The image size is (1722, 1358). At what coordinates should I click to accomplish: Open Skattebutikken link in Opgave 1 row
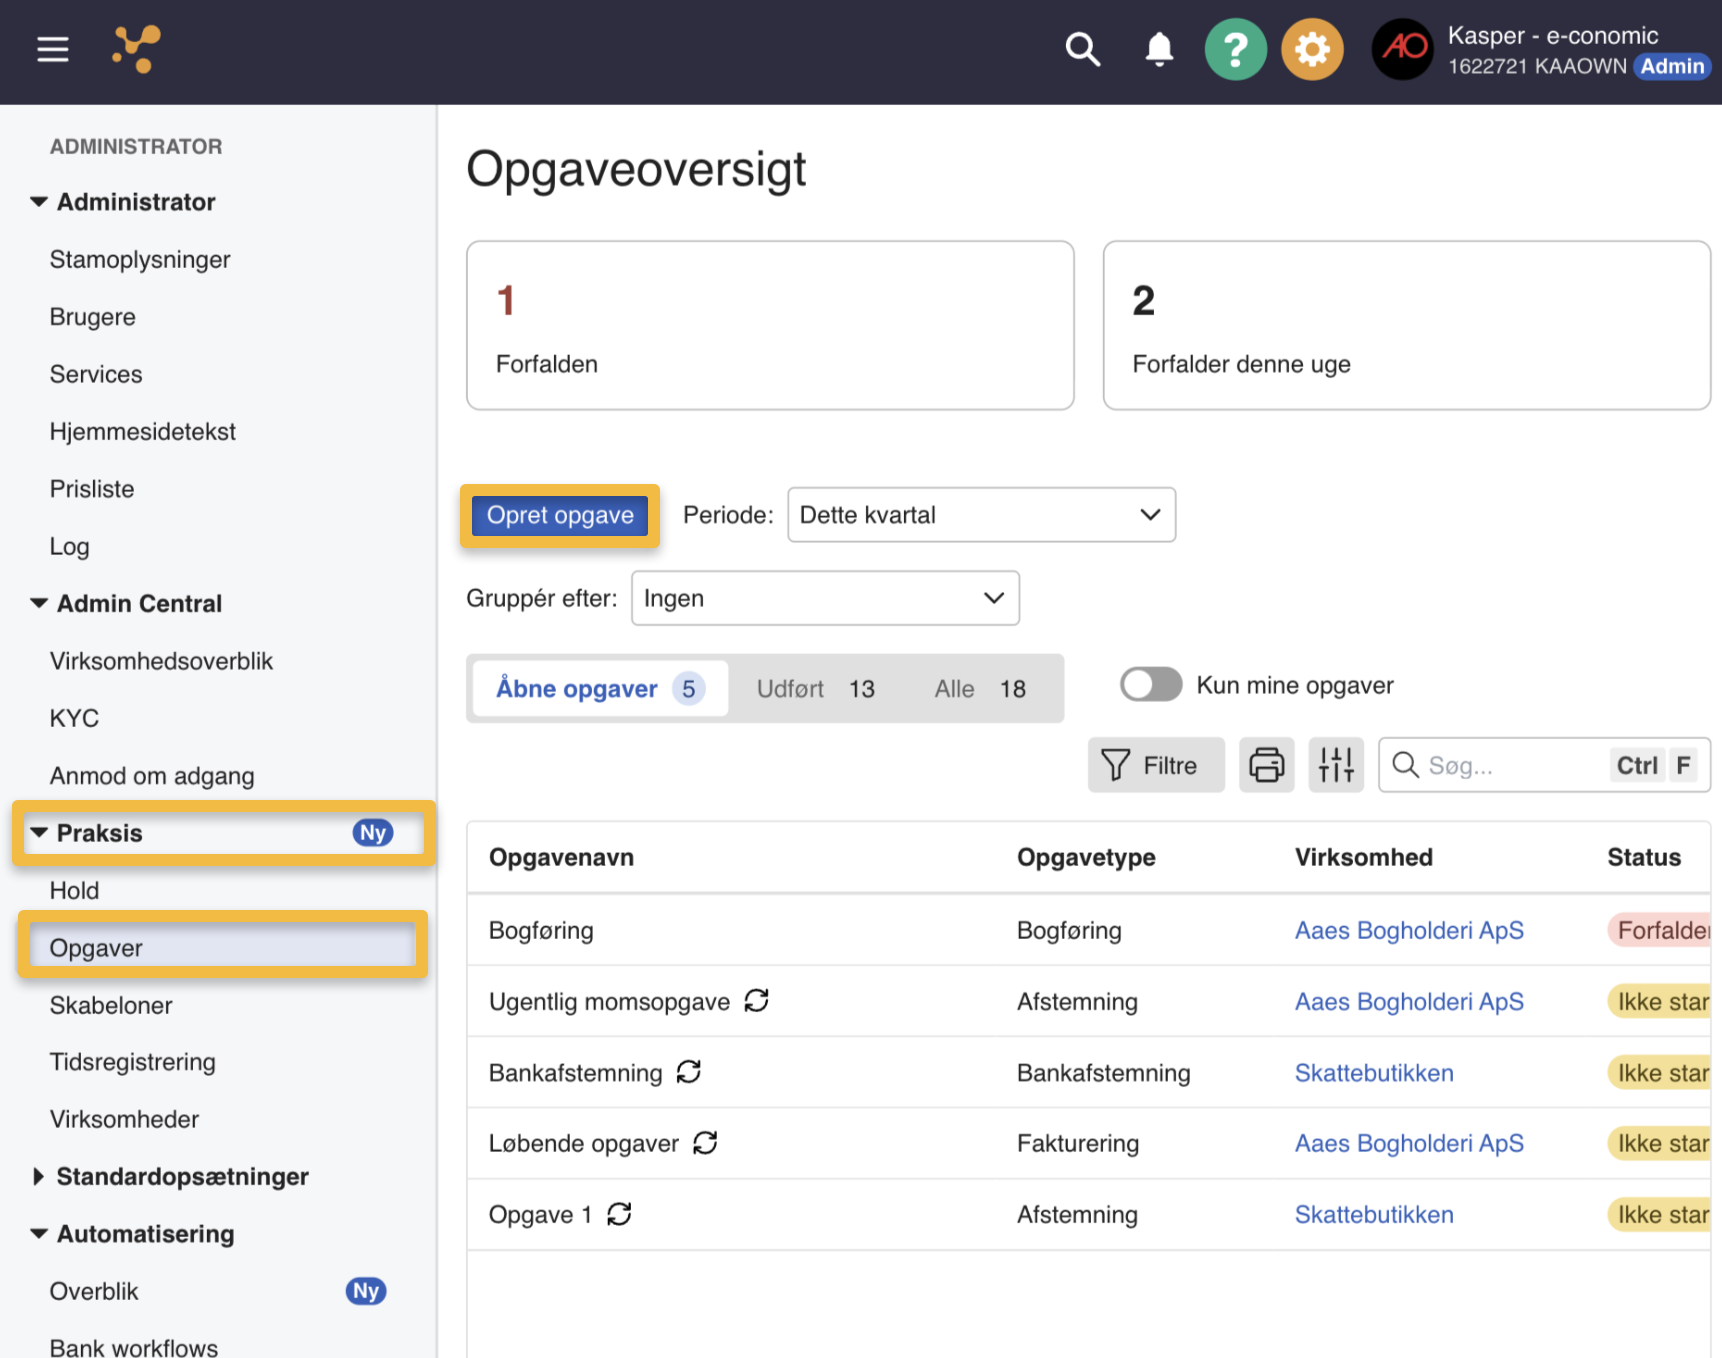tap(1374, 1215)
